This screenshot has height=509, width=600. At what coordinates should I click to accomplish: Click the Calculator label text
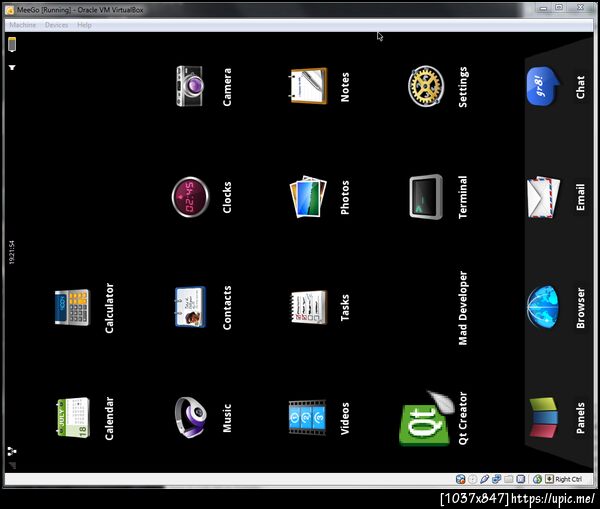[109, 308]
